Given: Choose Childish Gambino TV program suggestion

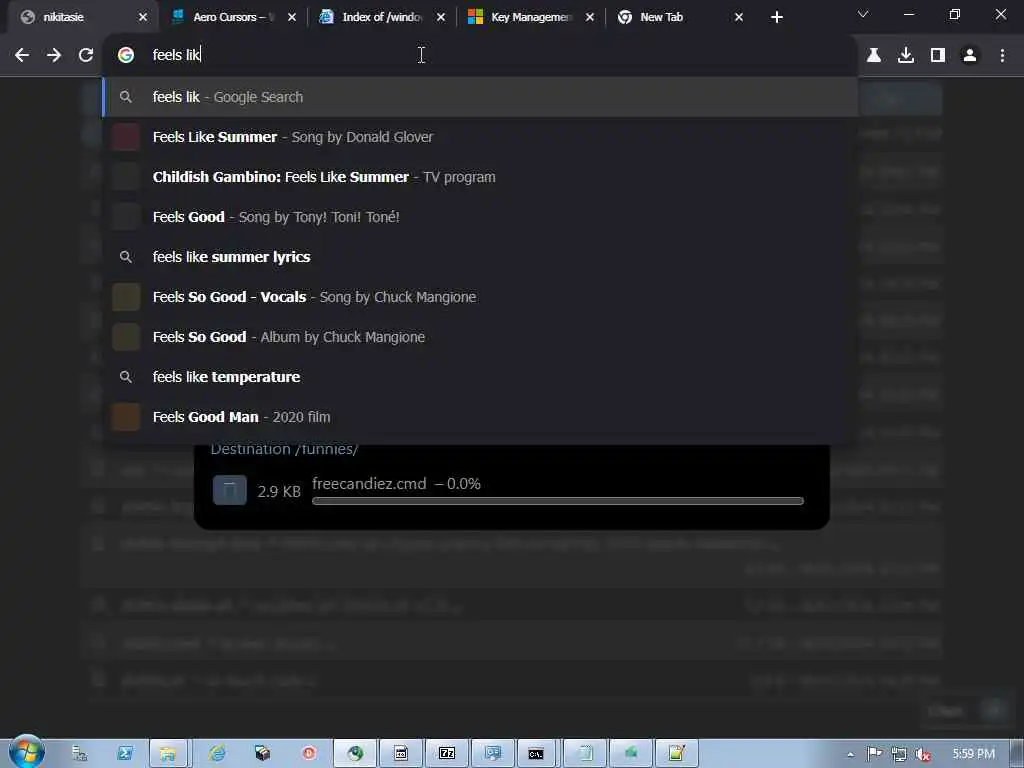Looking at the screenshot, I should (480, 177).
